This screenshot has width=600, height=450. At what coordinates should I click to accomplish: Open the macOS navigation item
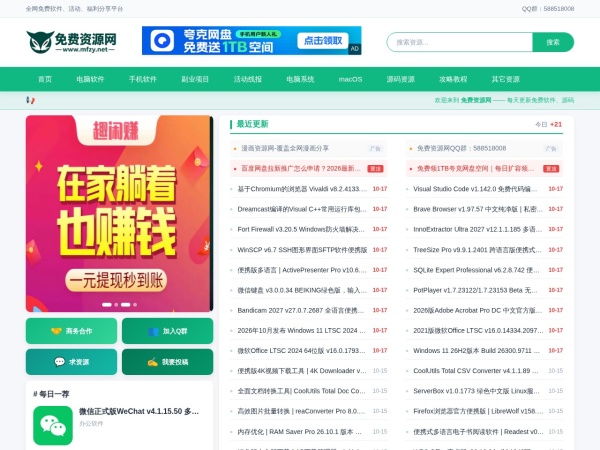tap(350, 79)
